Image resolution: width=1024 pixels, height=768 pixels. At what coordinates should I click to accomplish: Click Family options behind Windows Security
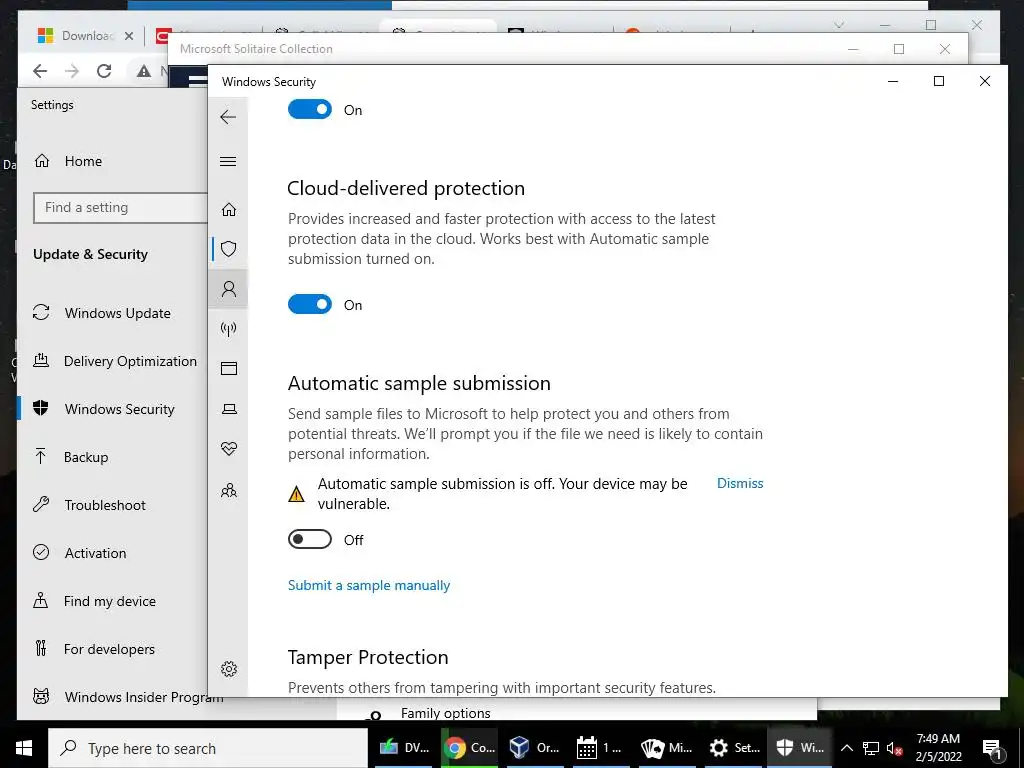tap(445, 713)
